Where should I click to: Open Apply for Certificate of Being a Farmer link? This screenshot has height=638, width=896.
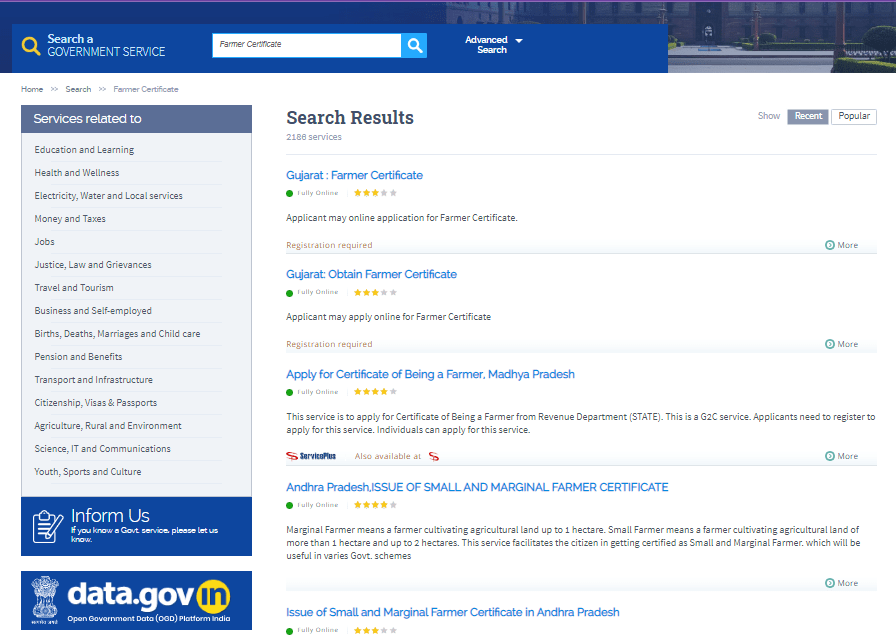[x=430, y=374]
